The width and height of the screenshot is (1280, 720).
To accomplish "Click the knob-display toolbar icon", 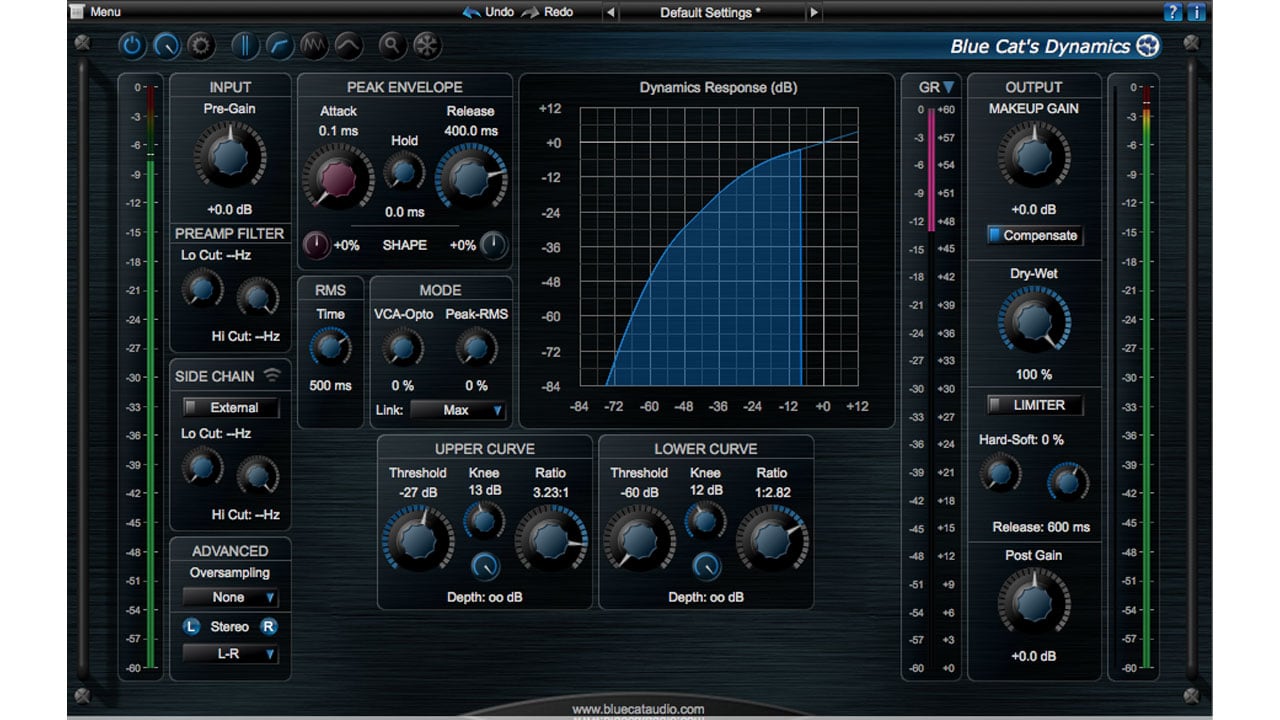I will (166, 45).
